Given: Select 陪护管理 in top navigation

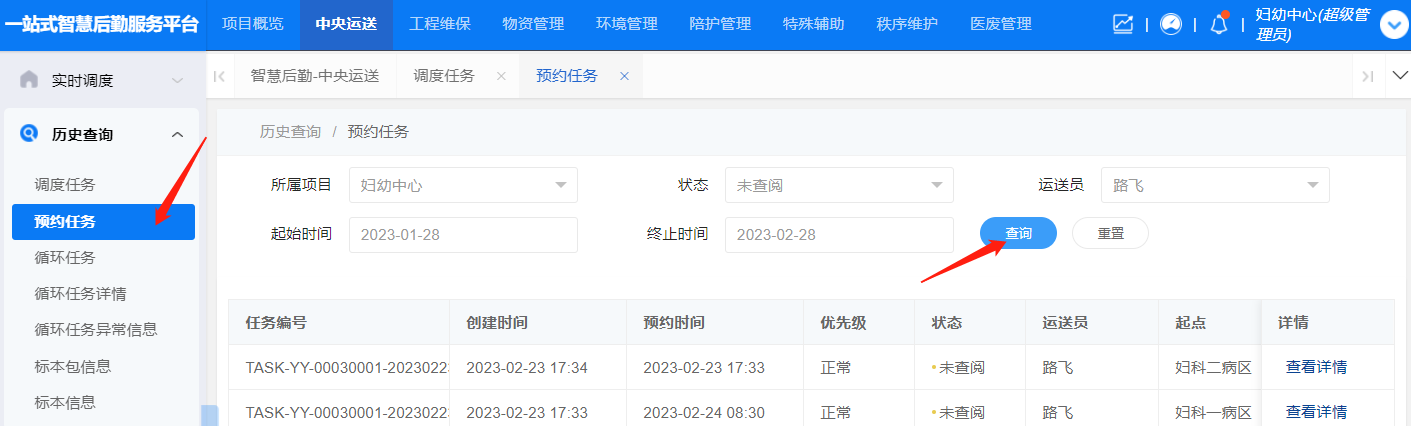Looking at the screenshot, I should (720, 24).
